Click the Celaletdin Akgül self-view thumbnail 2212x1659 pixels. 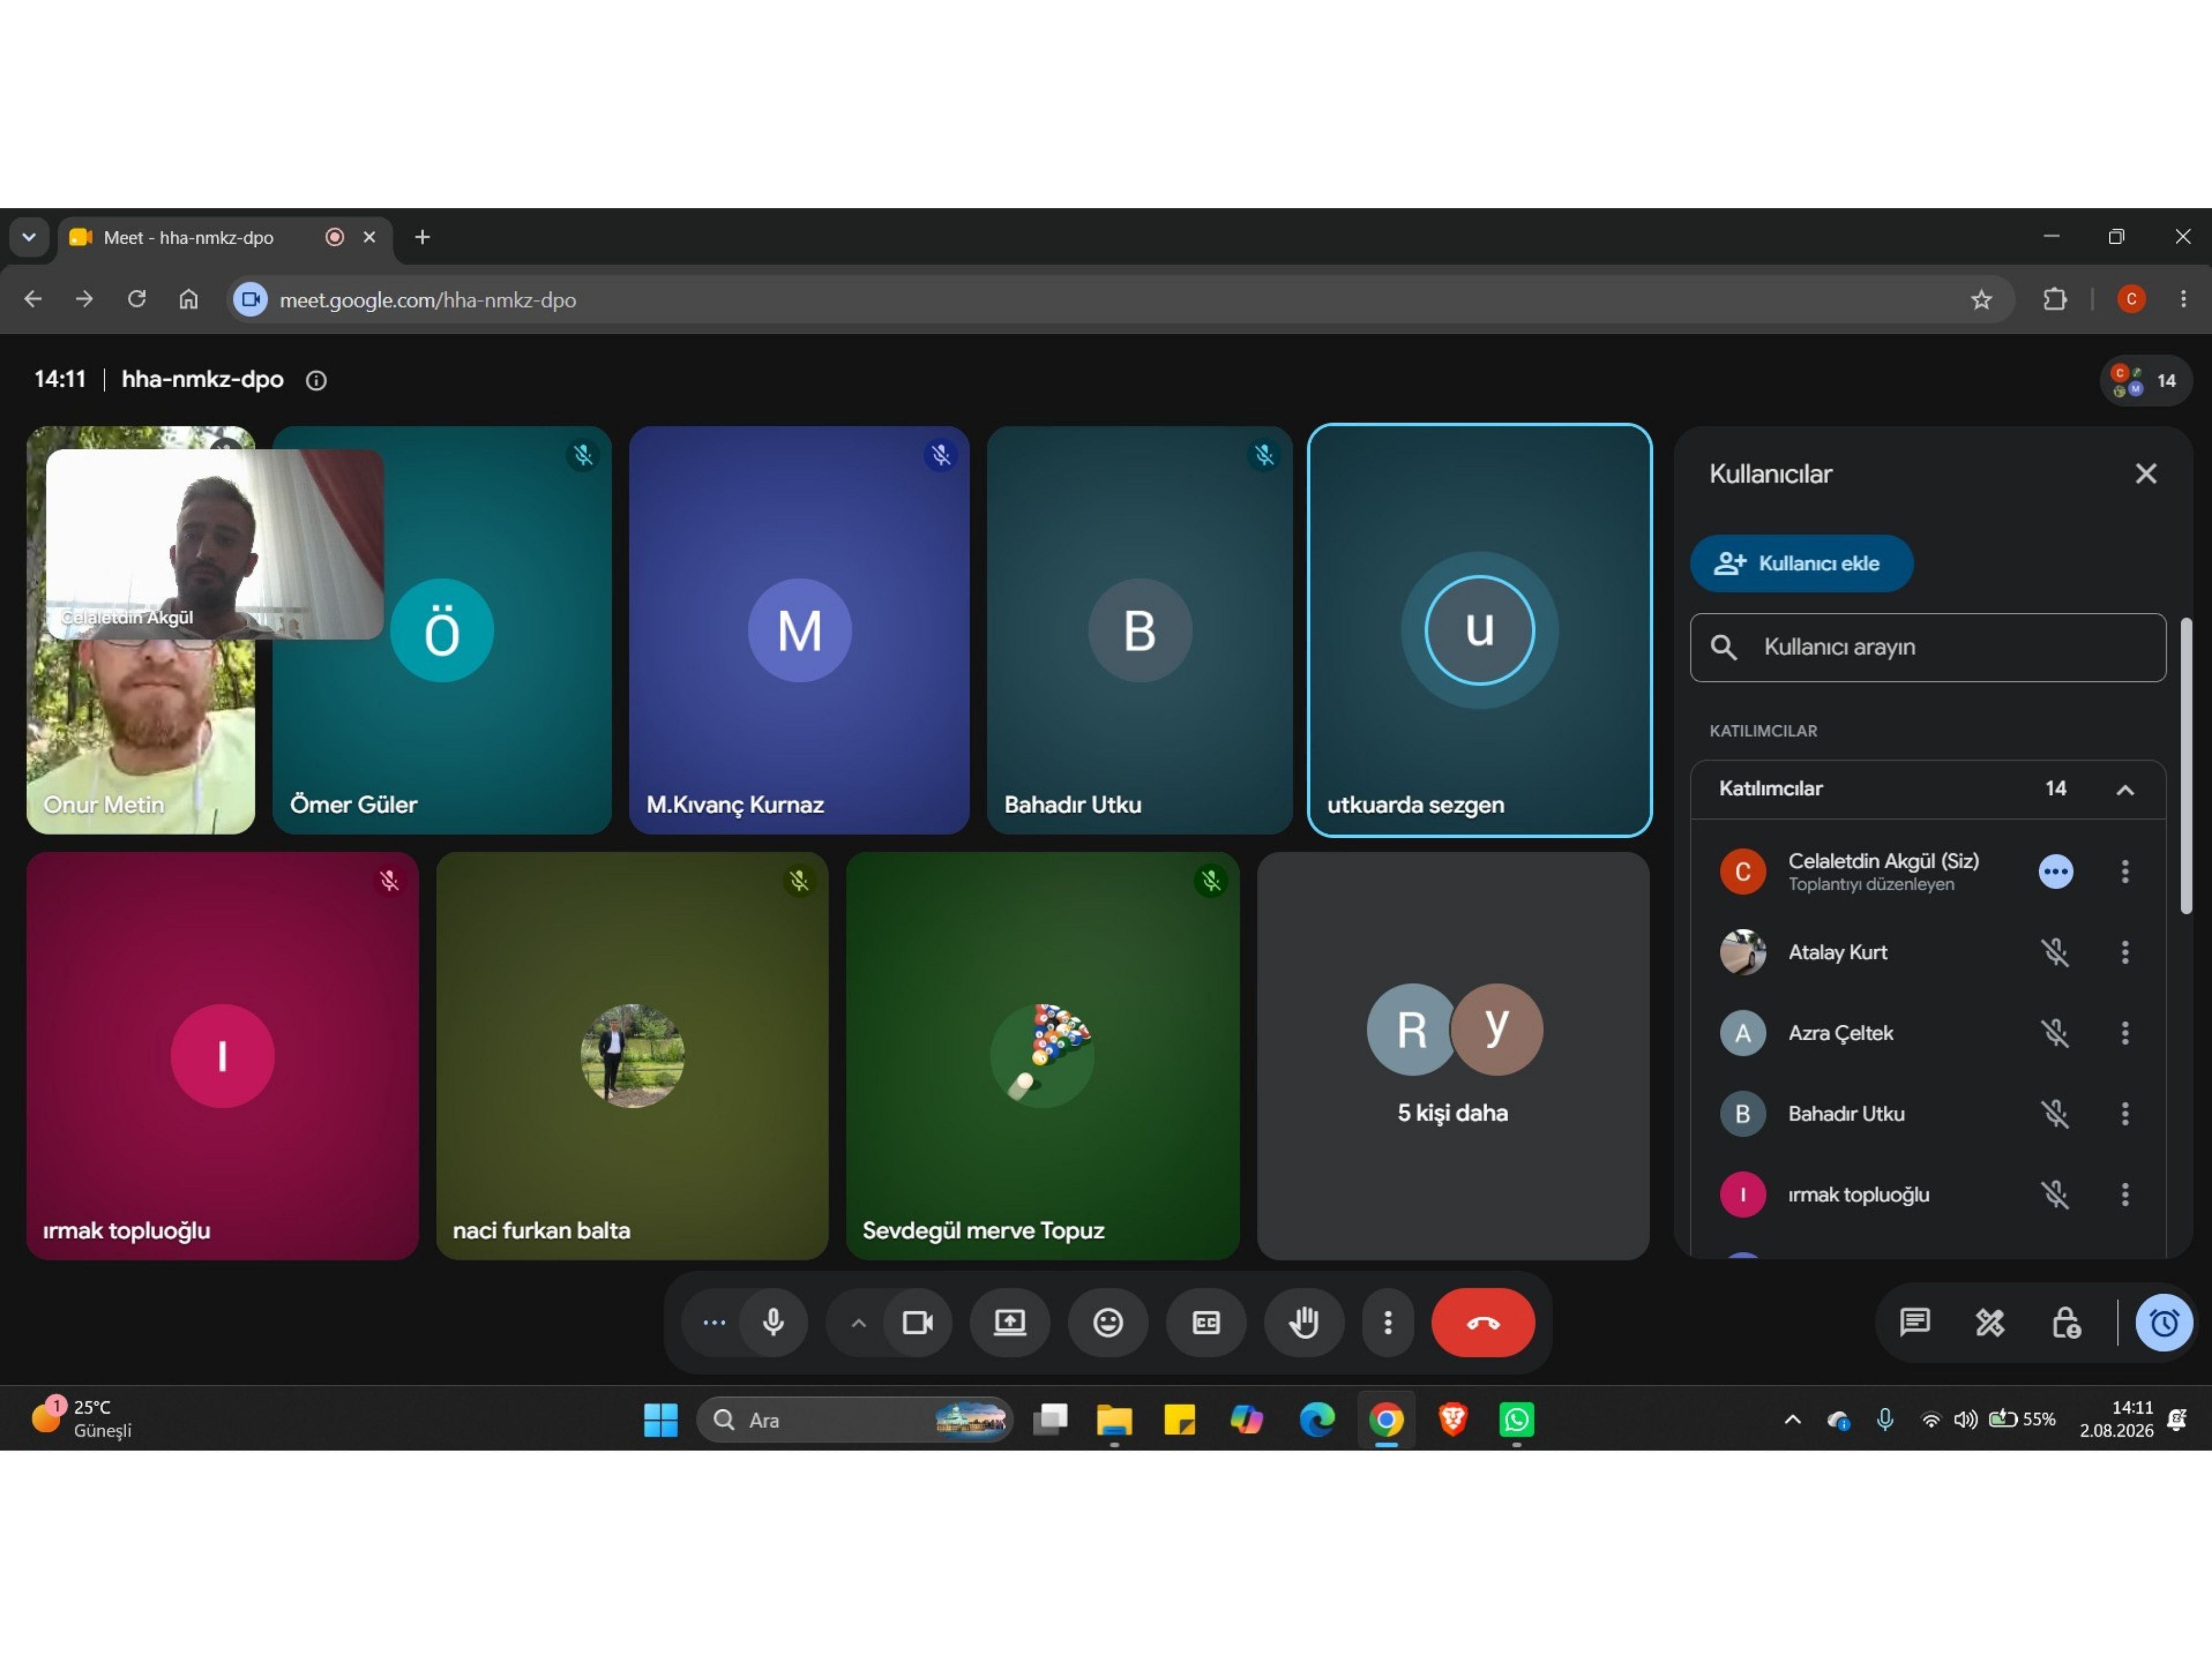[215, 544]
